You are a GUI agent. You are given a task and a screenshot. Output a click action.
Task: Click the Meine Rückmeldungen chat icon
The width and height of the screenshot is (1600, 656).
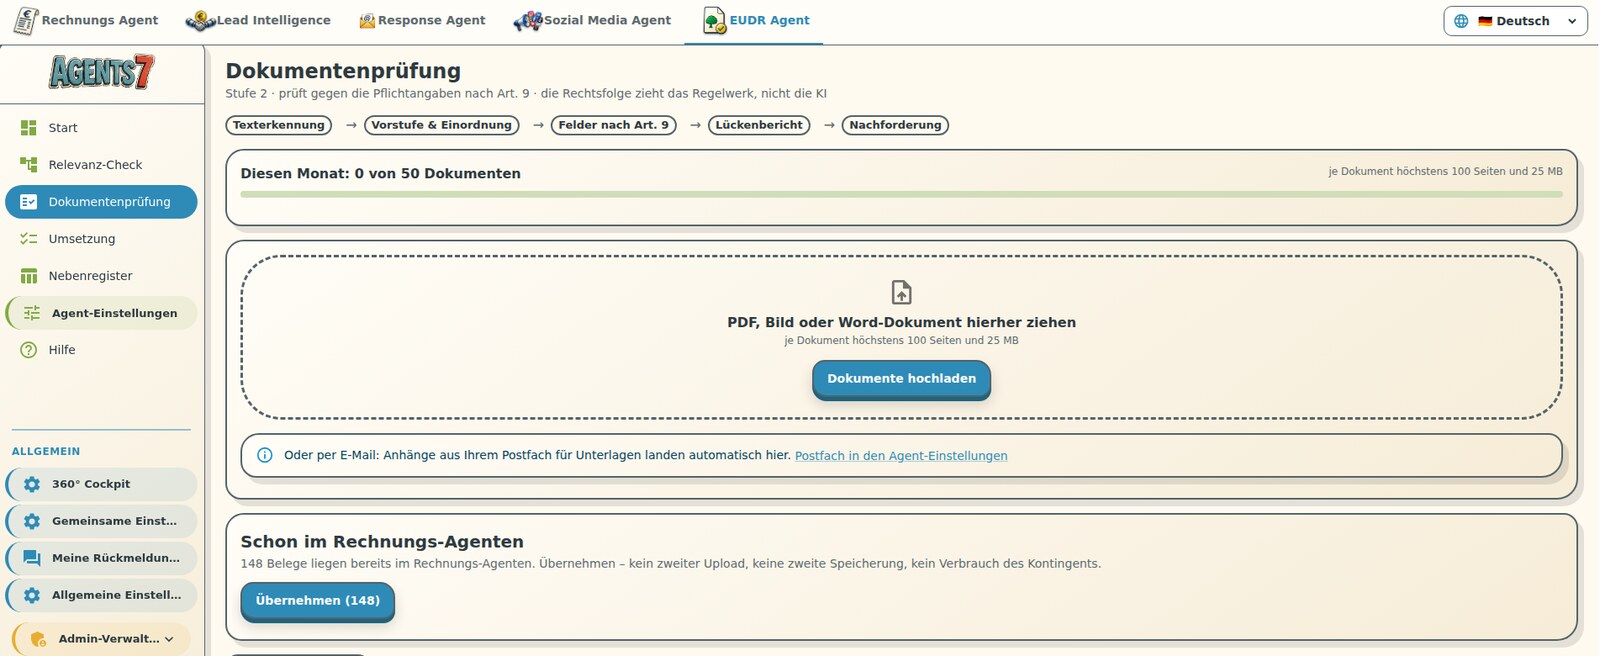[x=32, y=558]
